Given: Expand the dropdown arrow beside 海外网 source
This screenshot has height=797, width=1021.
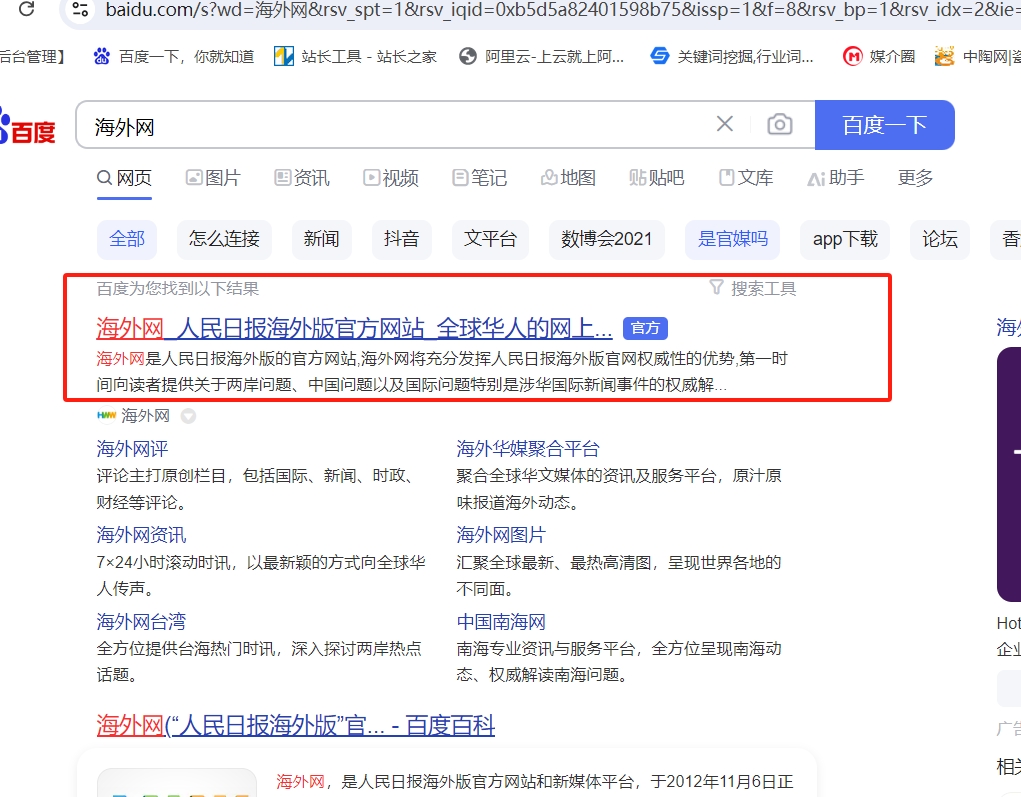Looking at the screenshot, I should pyautogui.click(x=188, y=416).
